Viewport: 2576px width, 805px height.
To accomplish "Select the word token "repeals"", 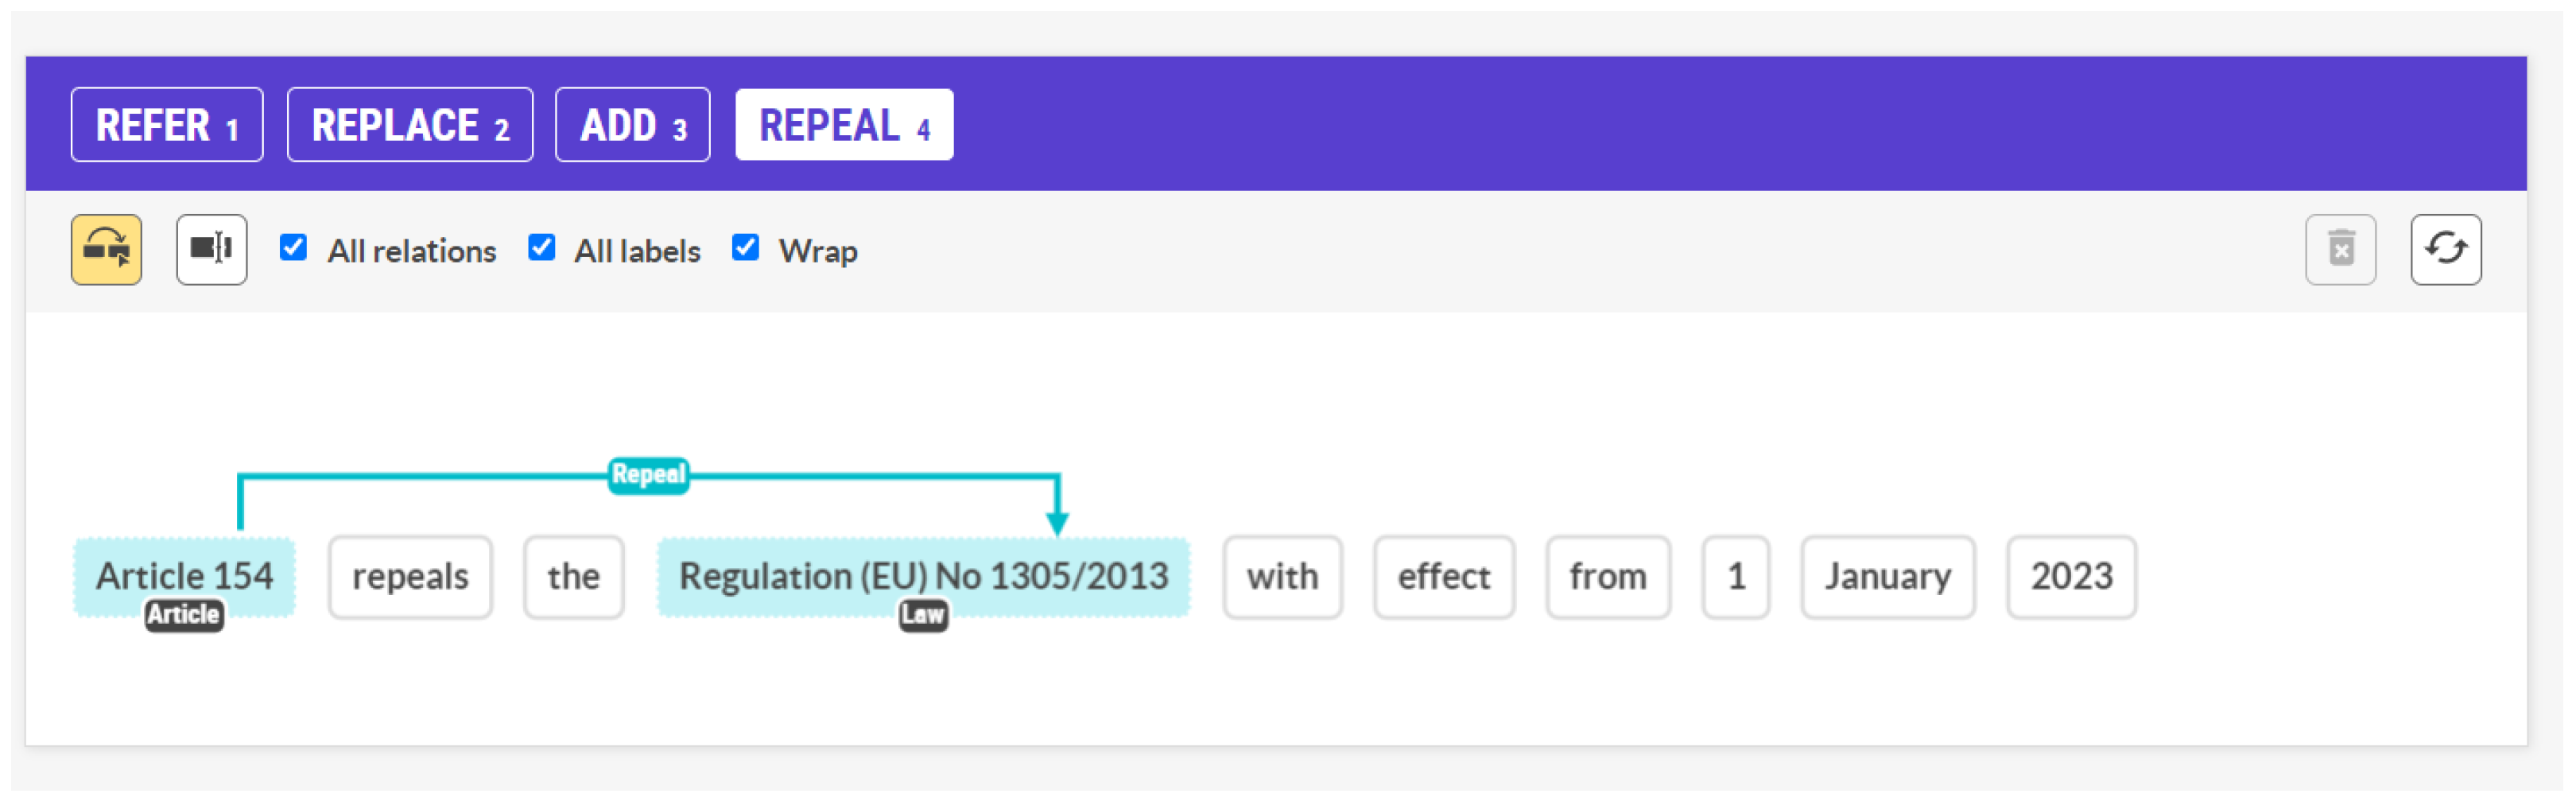I will click(x=410, y=577).
